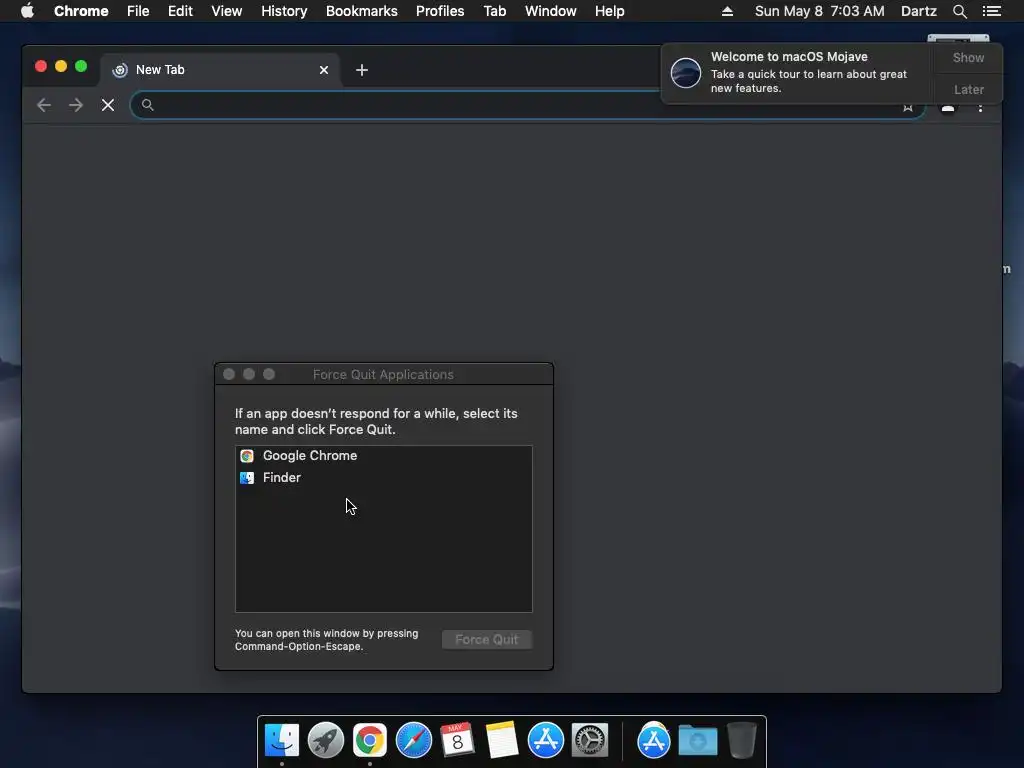
Task: Open the Downloads folder in Dock
Action: [697, 740]
